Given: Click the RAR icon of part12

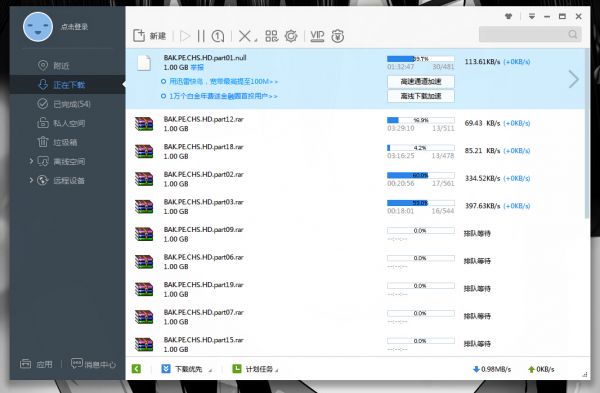Looking at the screenshot, I should pyautogui.click(x=144, y=124).
